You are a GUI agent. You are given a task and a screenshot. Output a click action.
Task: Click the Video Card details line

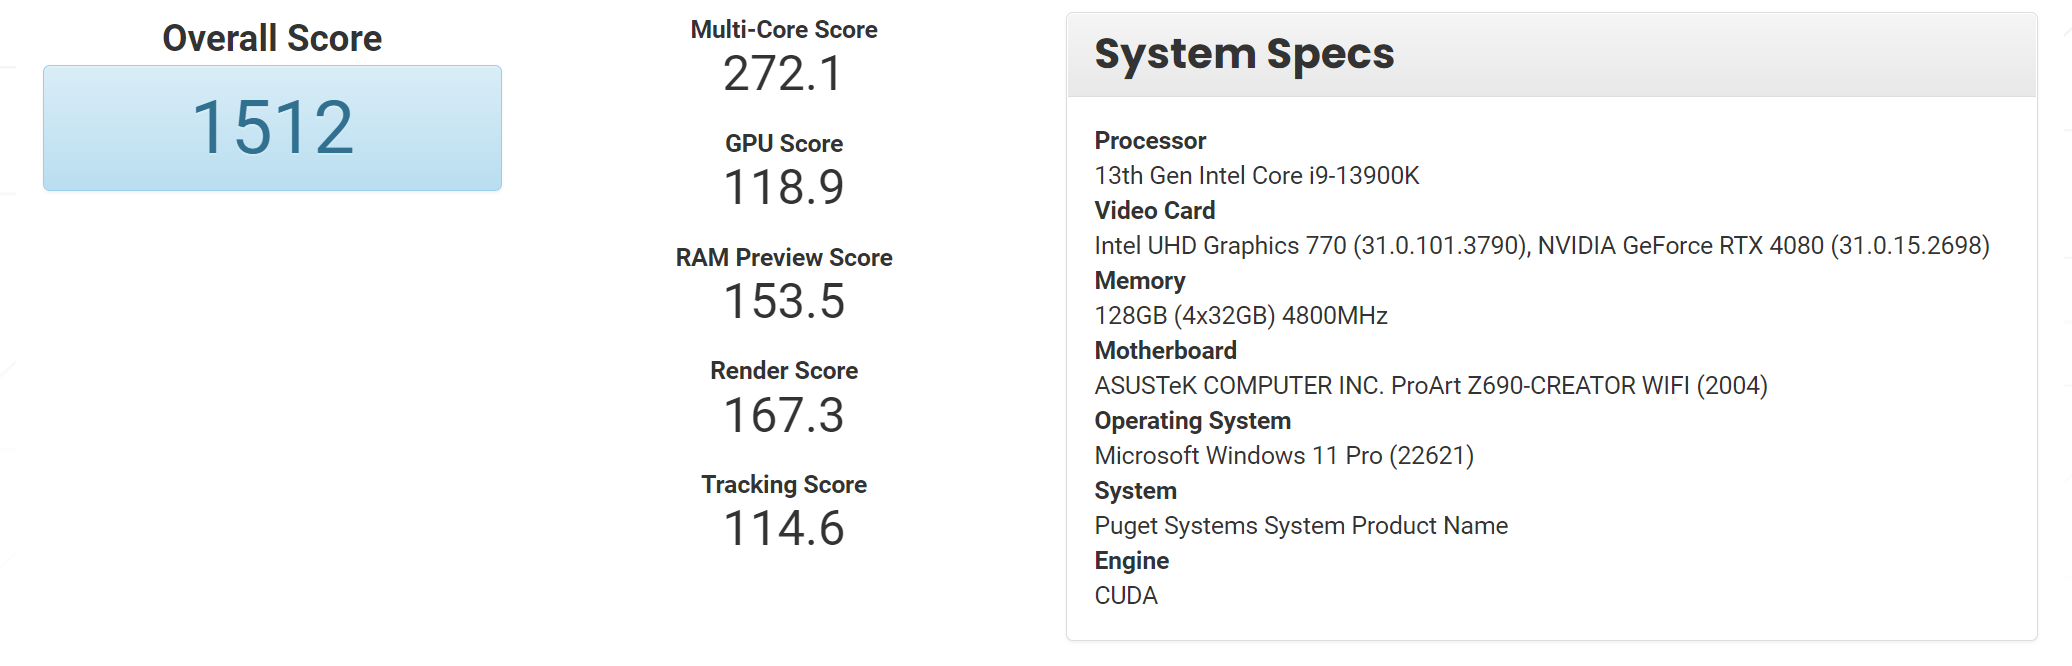pyautogui.click(x=1542, y=246)
